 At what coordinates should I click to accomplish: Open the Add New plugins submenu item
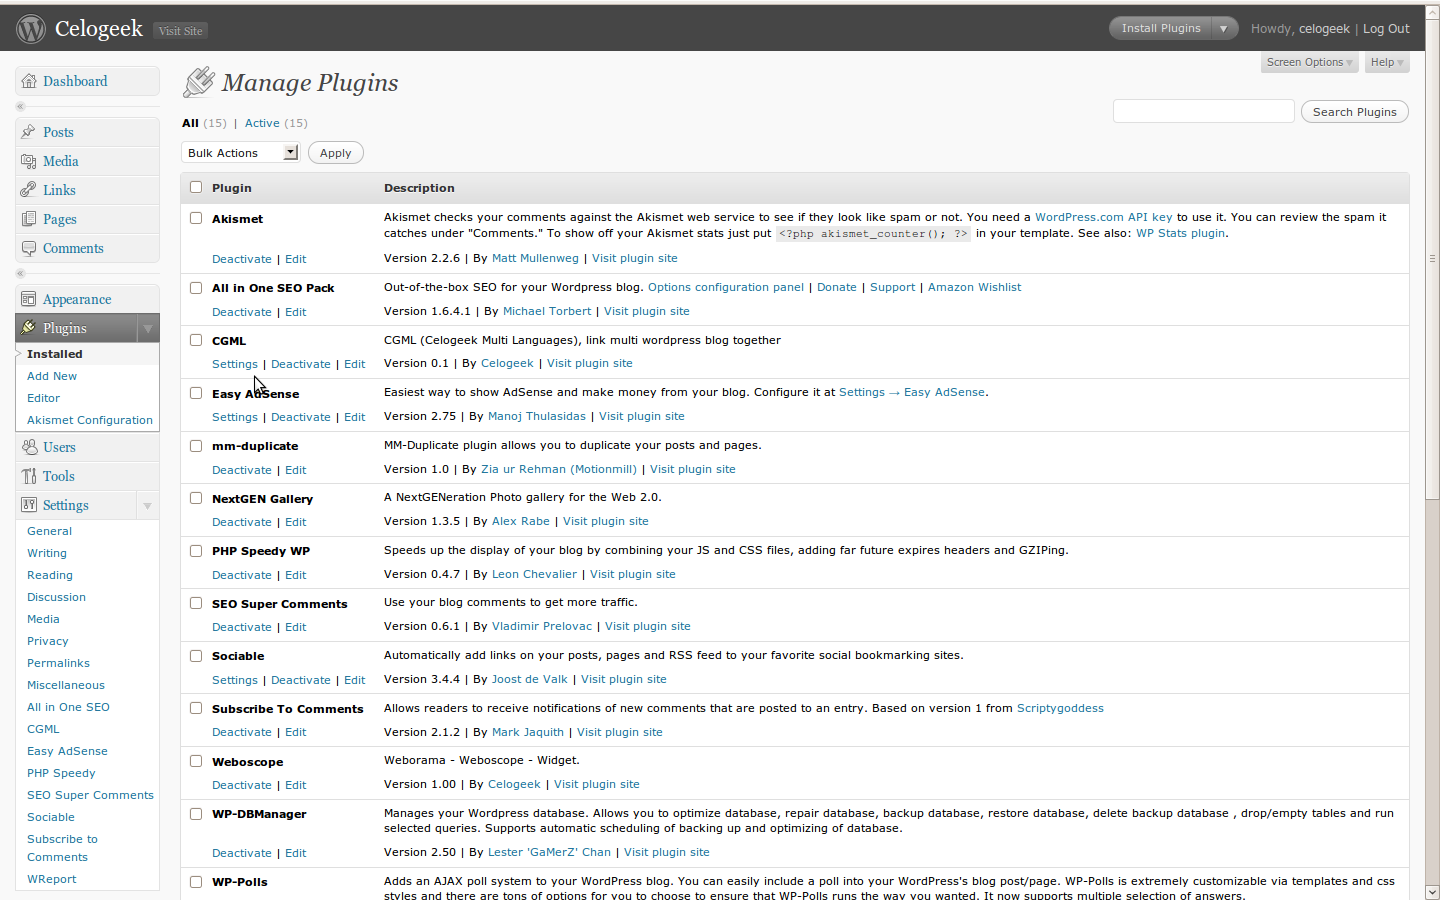[x=52, y=376]
